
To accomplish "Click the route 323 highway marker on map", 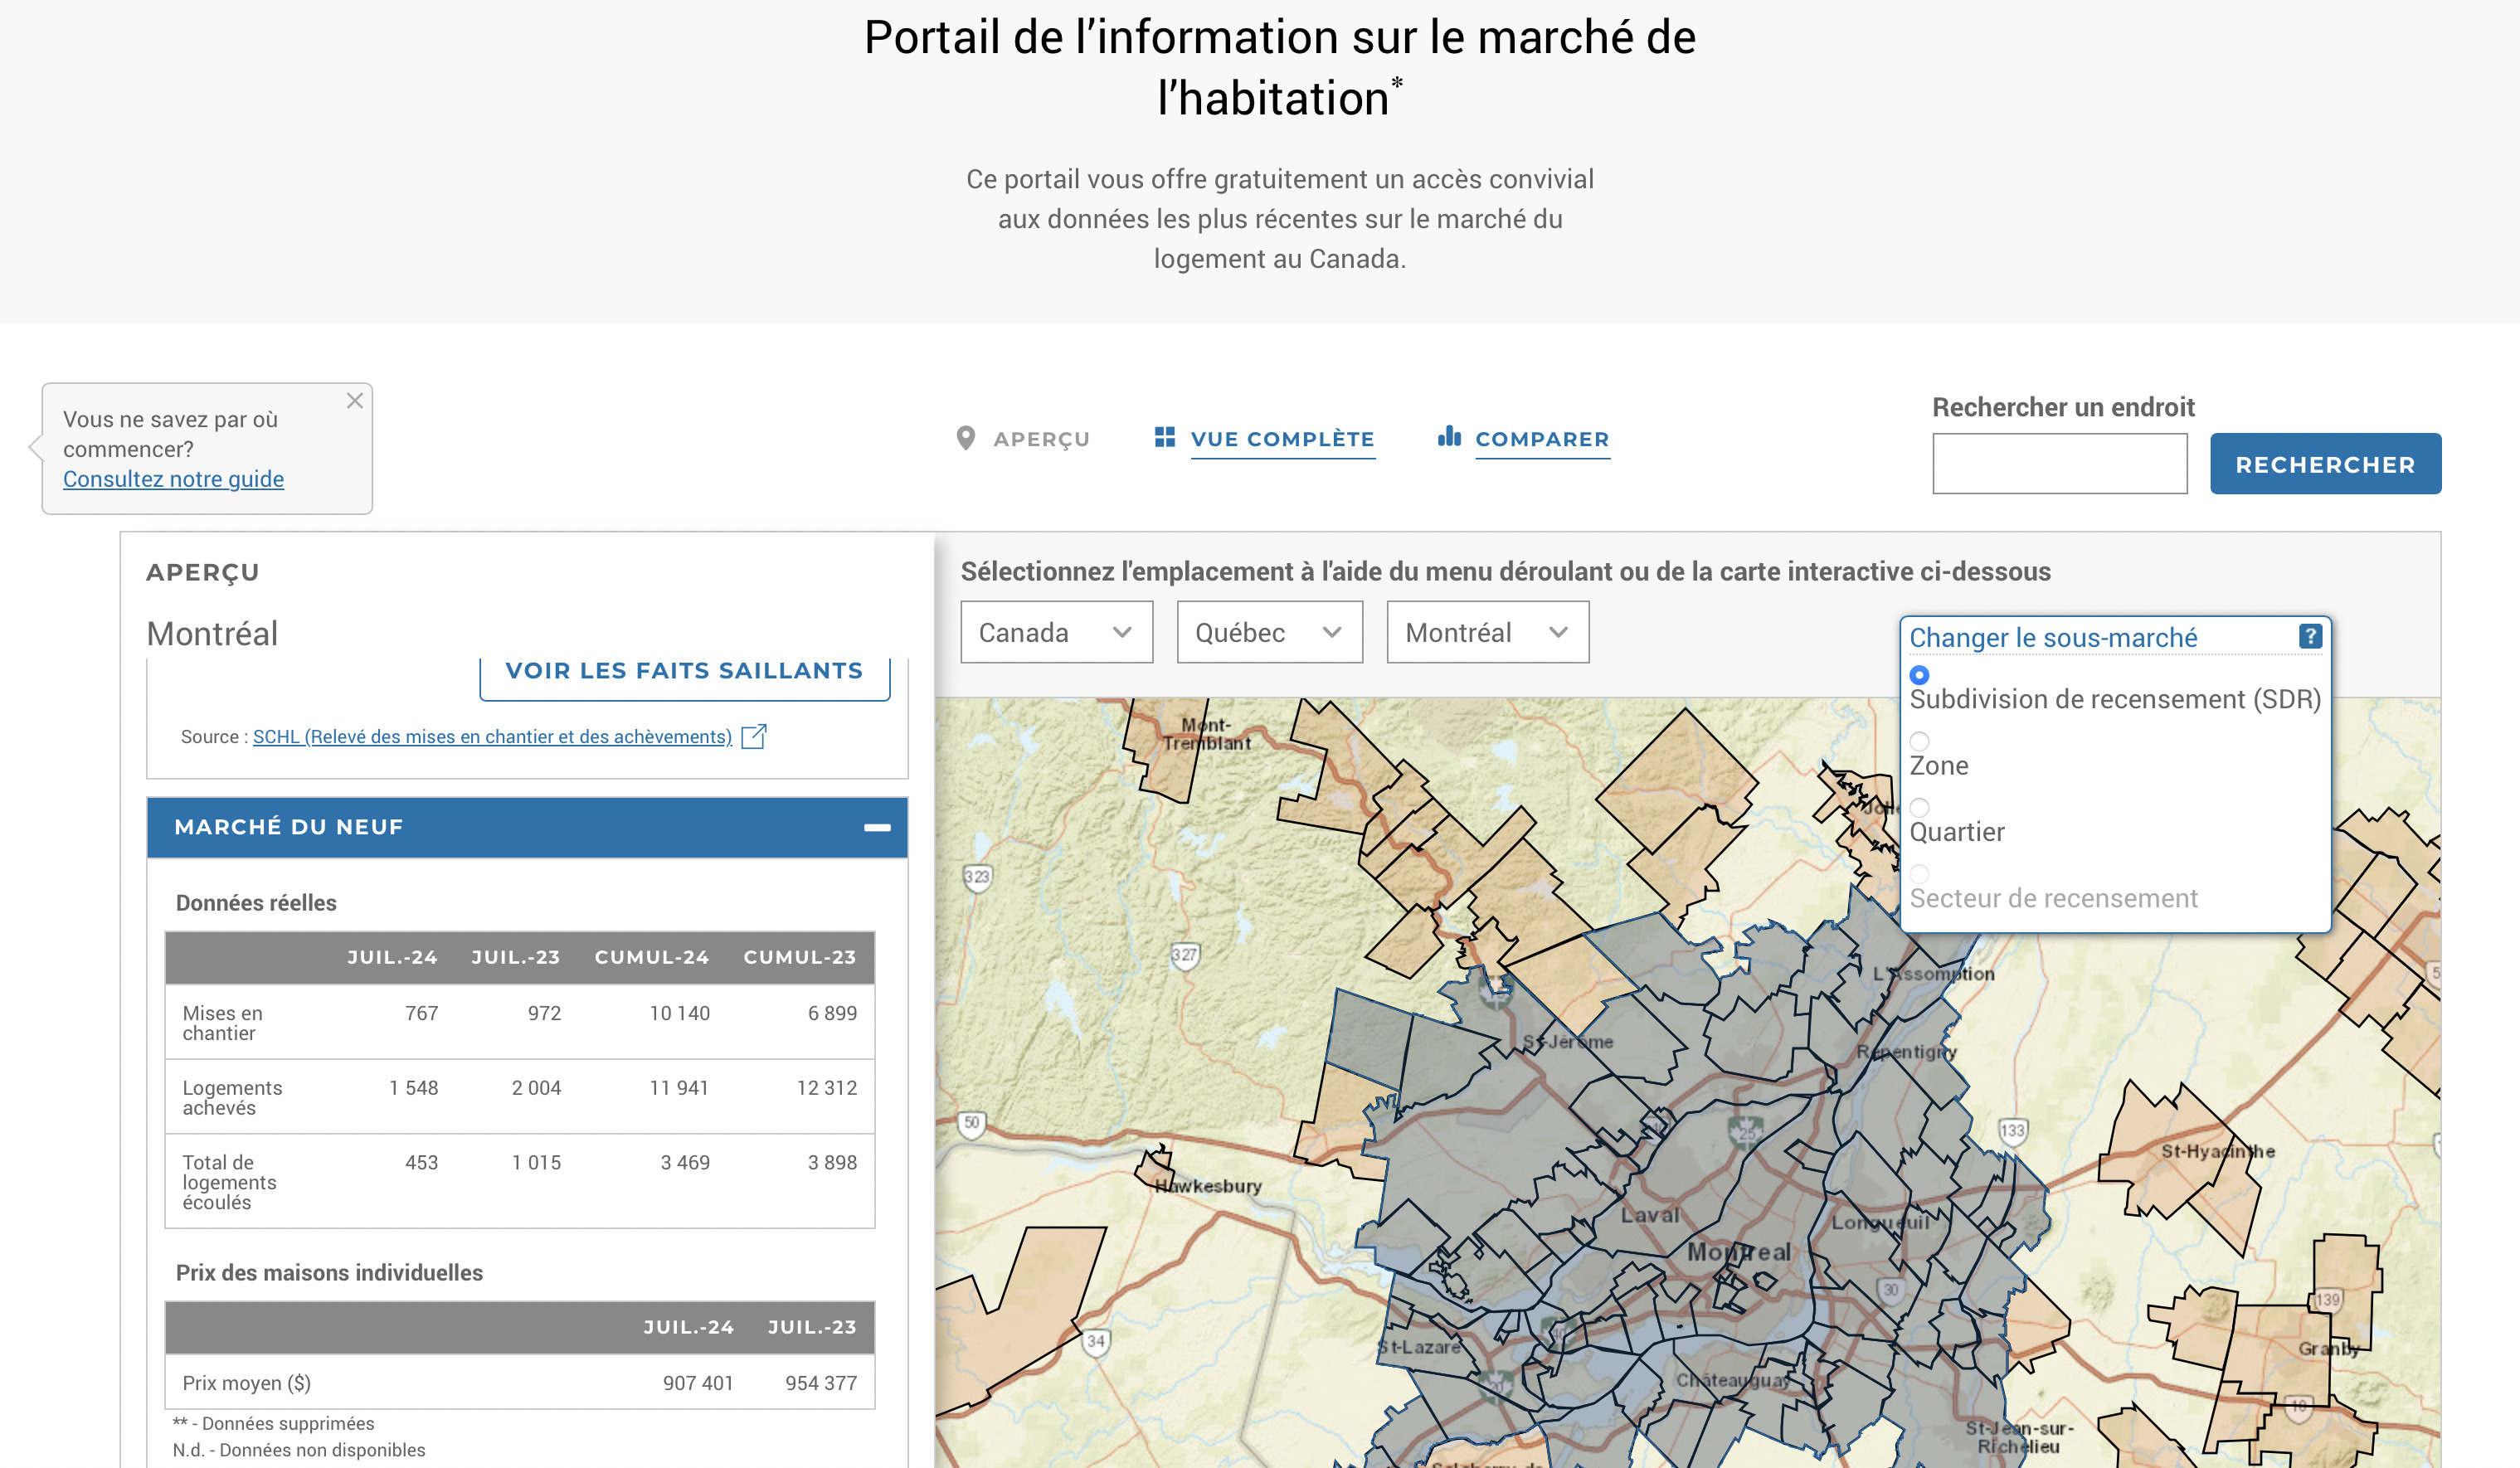I will (977, 877).
